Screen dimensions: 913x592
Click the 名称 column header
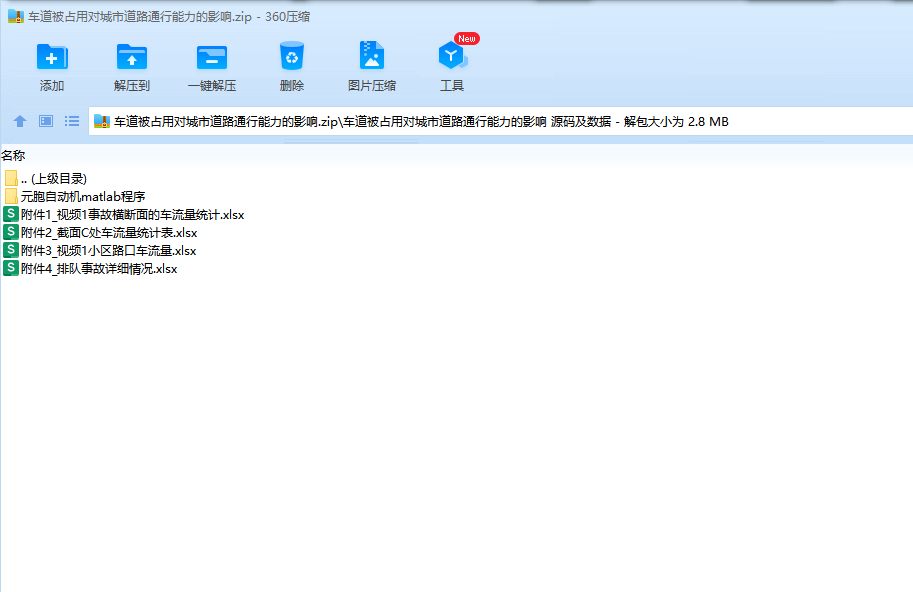(13, 155)
